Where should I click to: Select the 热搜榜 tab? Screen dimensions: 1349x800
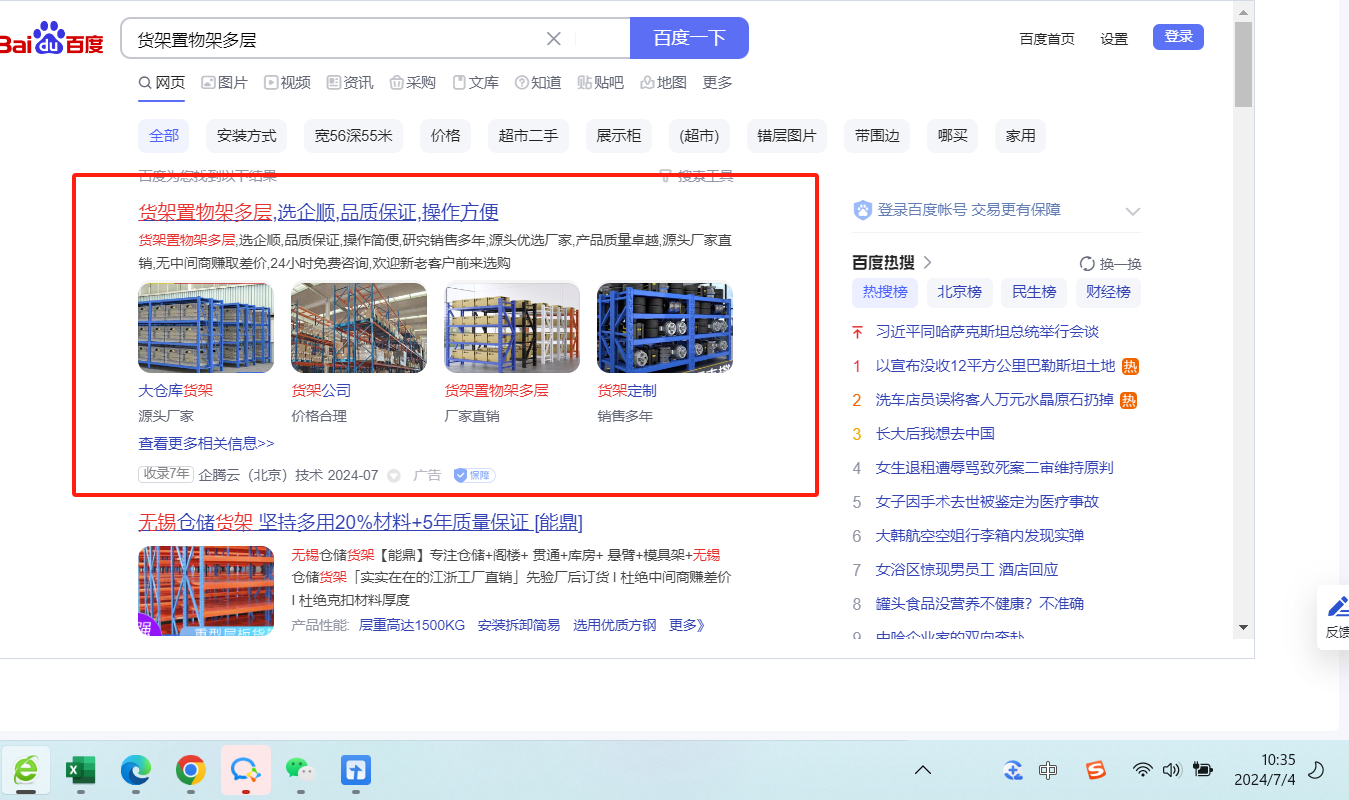point(885,292)
